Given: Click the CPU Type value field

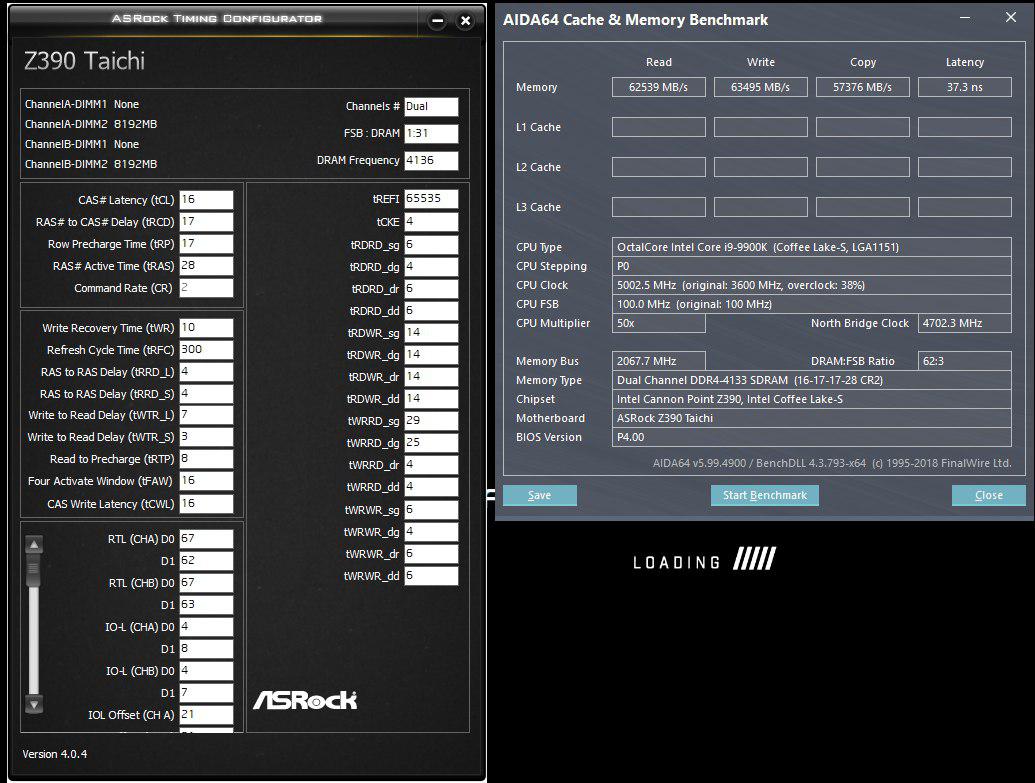Looking at the screenshot, I should [811, 247].
